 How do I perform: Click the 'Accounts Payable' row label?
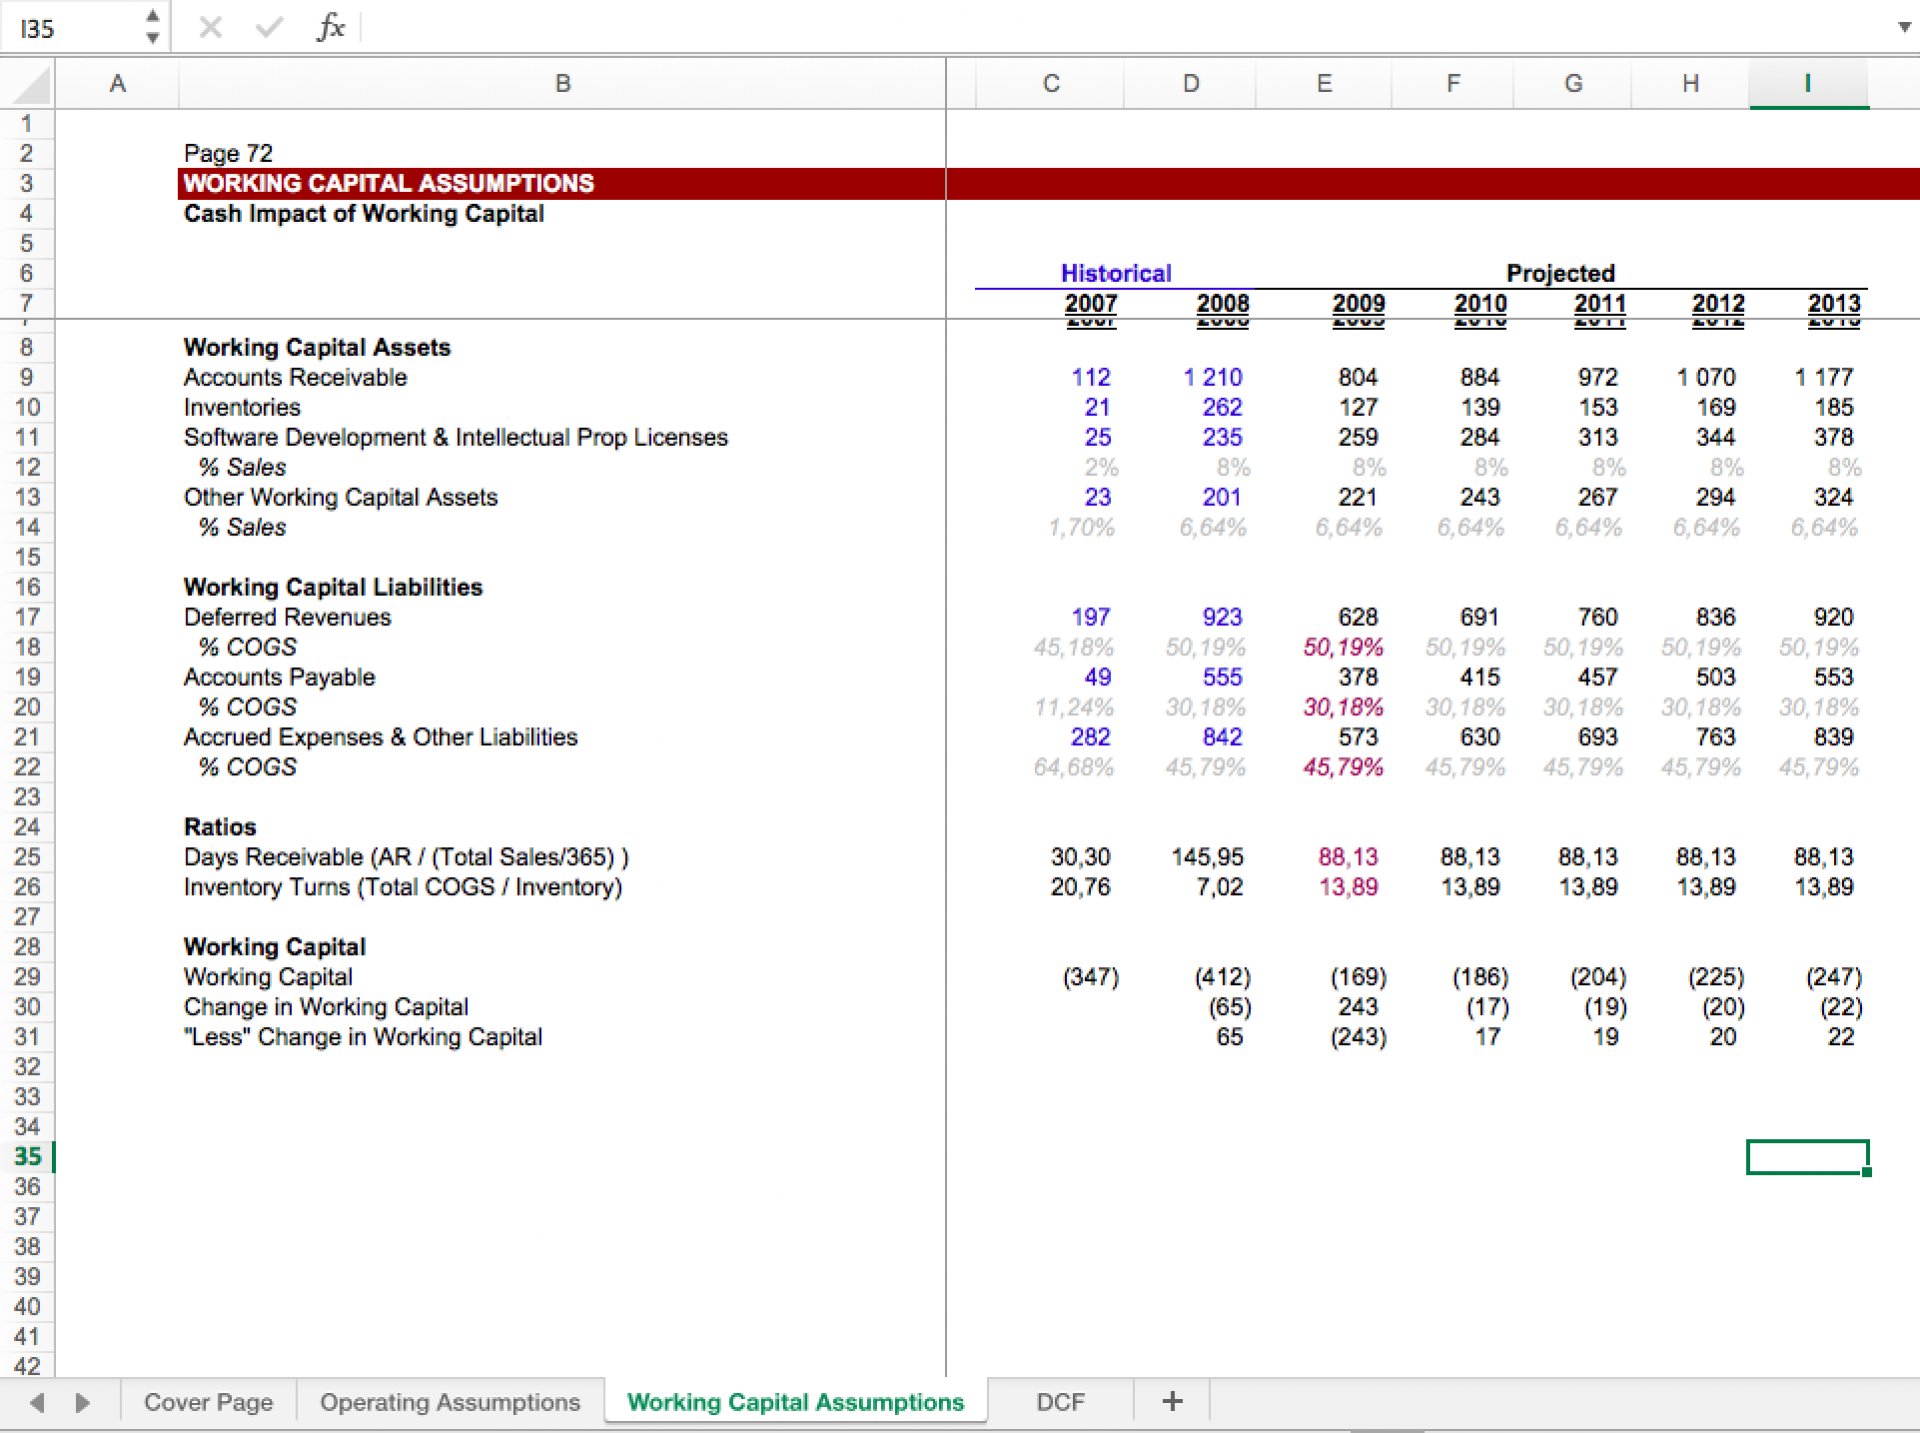coord(279,677)
